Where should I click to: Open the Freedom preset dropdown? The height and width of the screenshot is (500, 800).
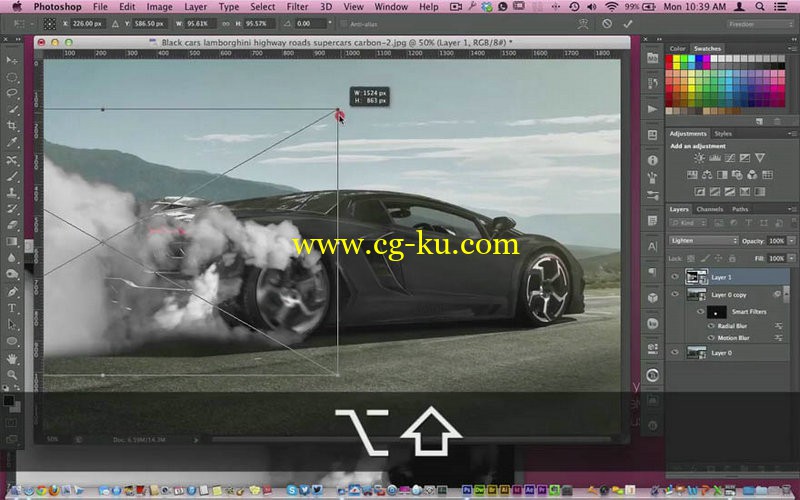tap(760, 24)
